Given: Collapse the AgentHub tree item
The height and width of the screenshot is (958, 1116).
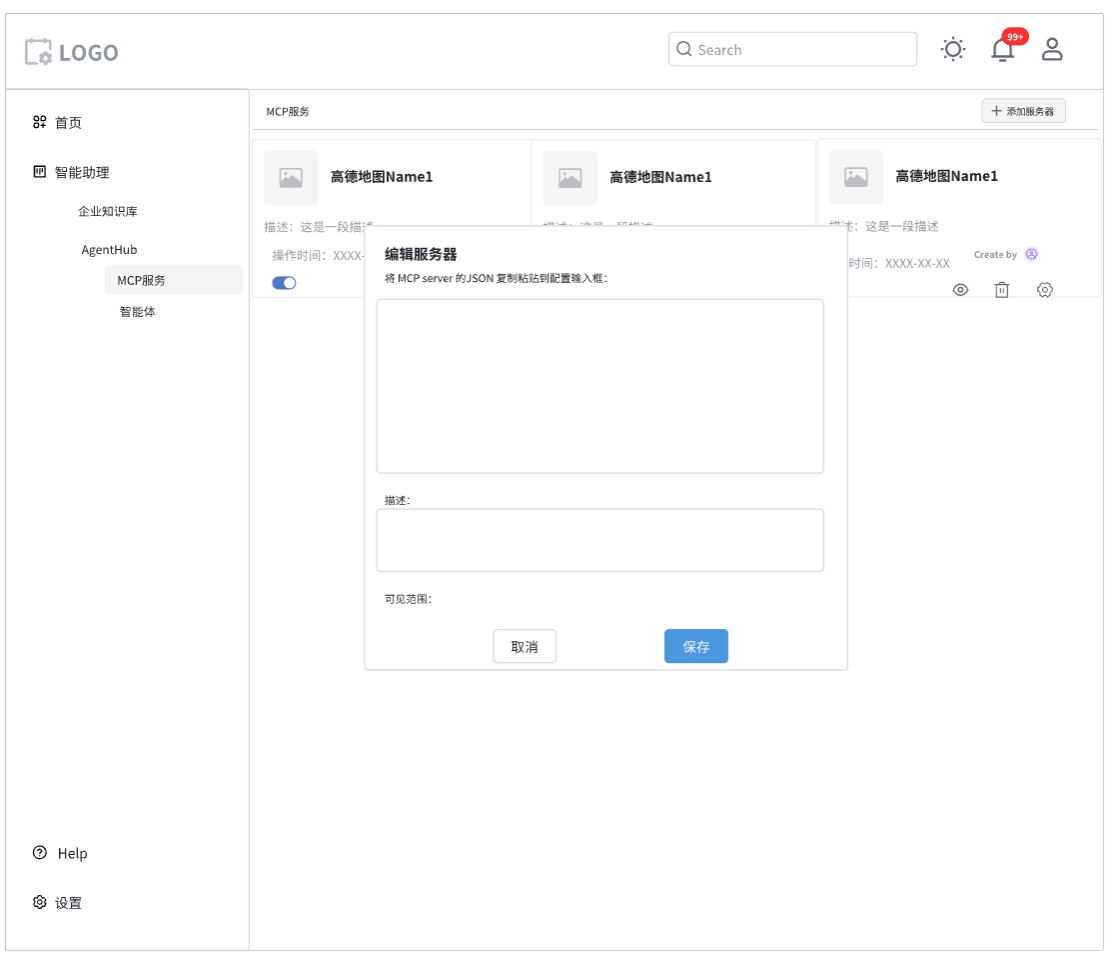Looking at the screenshot, I should 109,249.
